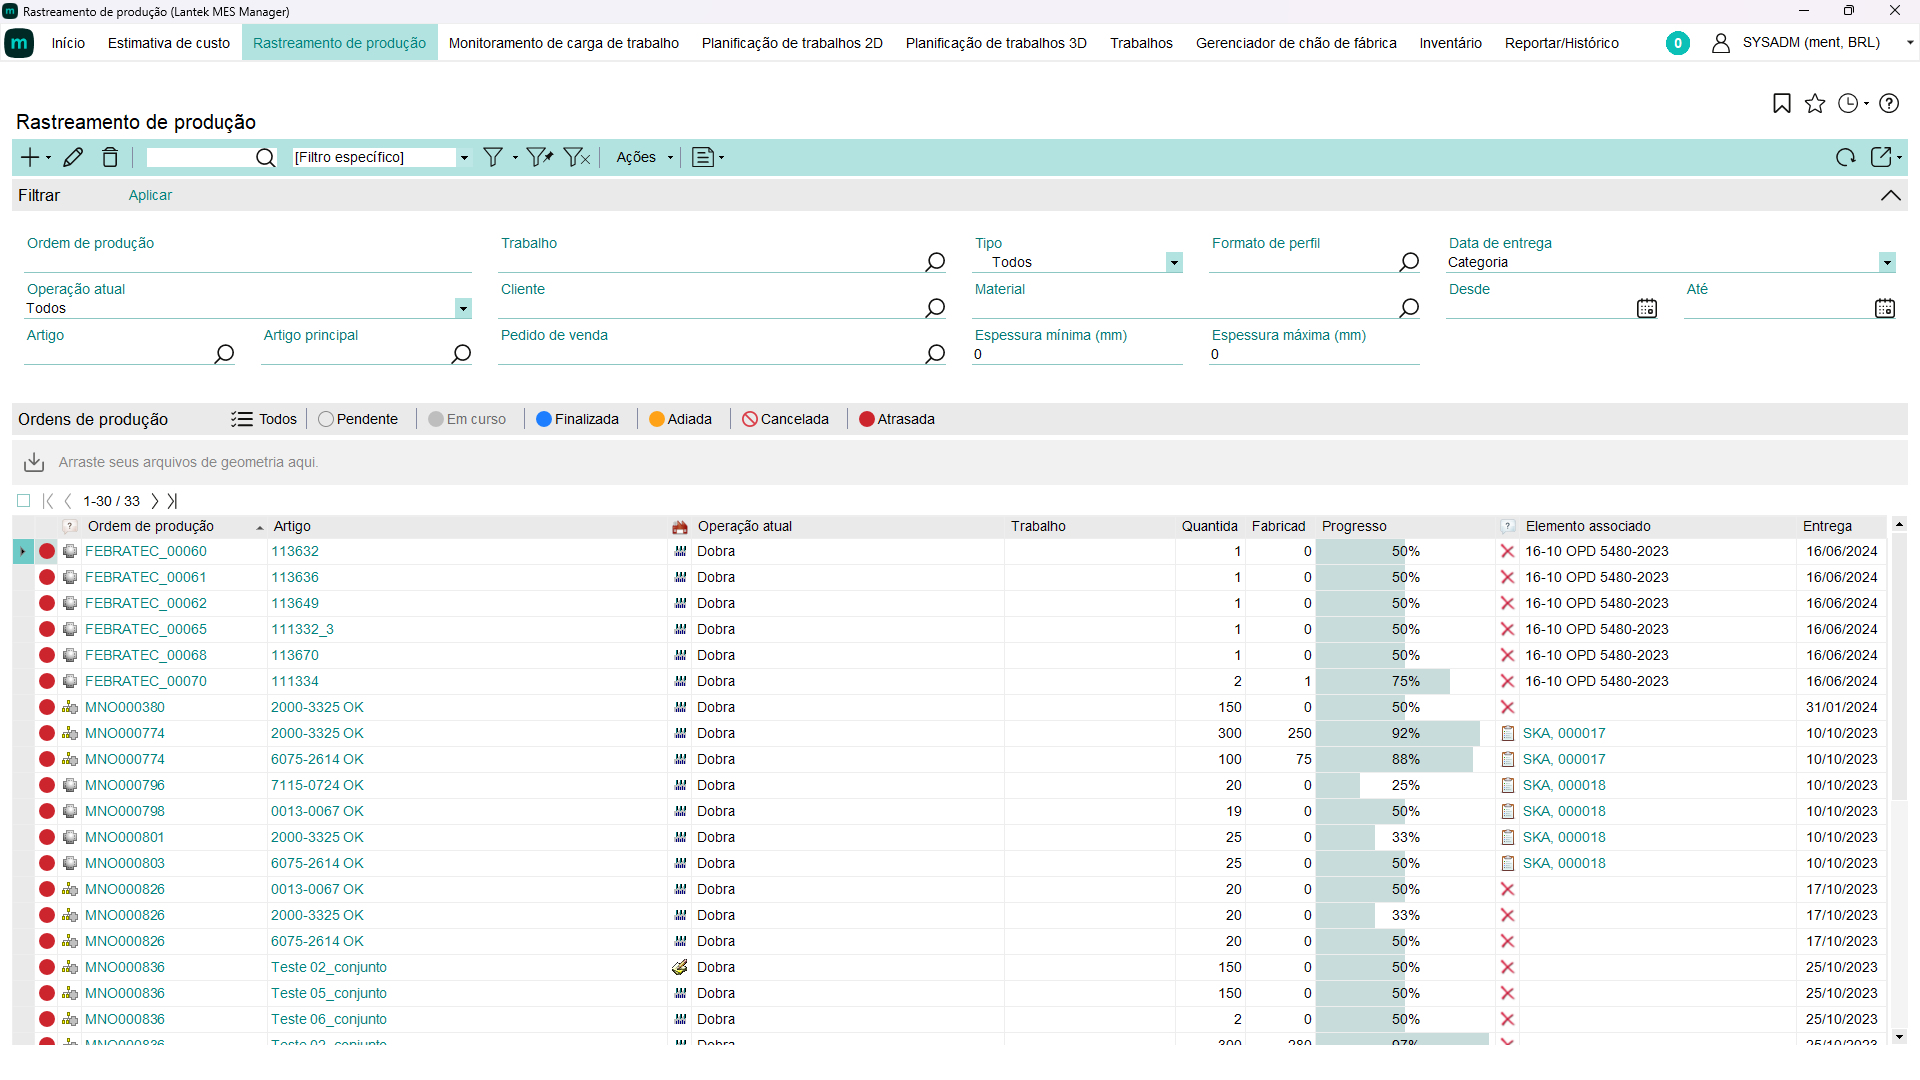Viewport: 1920px width, 1080px height.
Task: Collapse the Filtrar panel chevron
Action: pyautogui.click(x=1890, y=195)
